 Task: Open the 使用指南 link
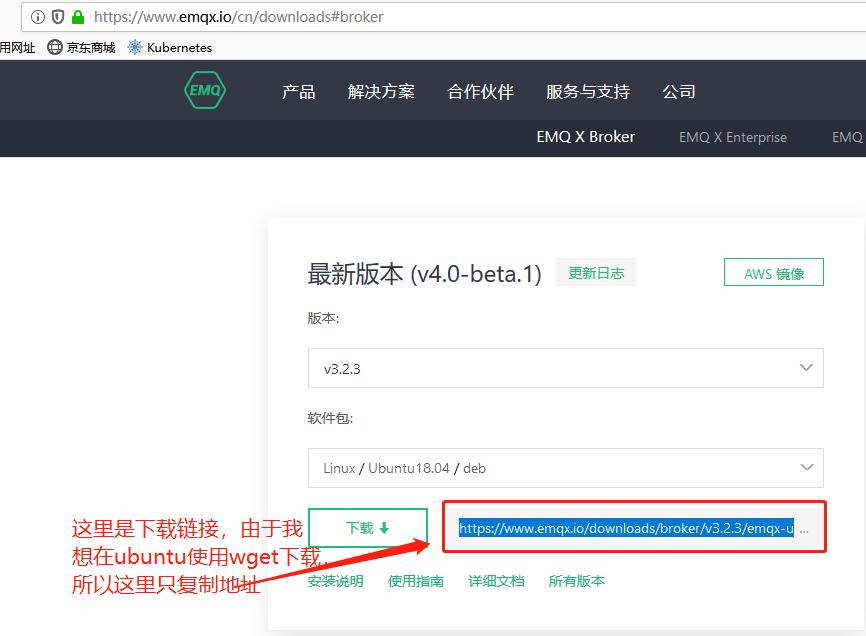416,581
